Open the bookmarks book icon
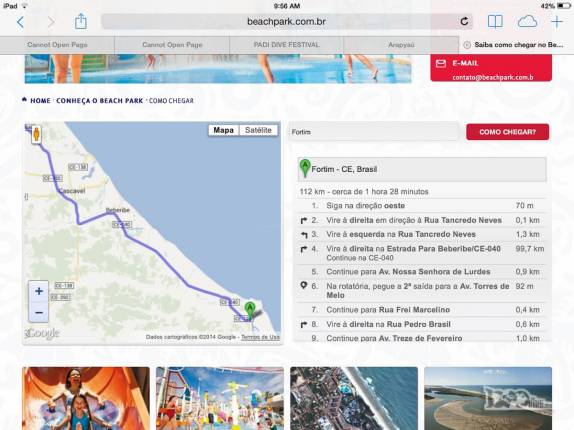The image size is (574, 430). 495,22
